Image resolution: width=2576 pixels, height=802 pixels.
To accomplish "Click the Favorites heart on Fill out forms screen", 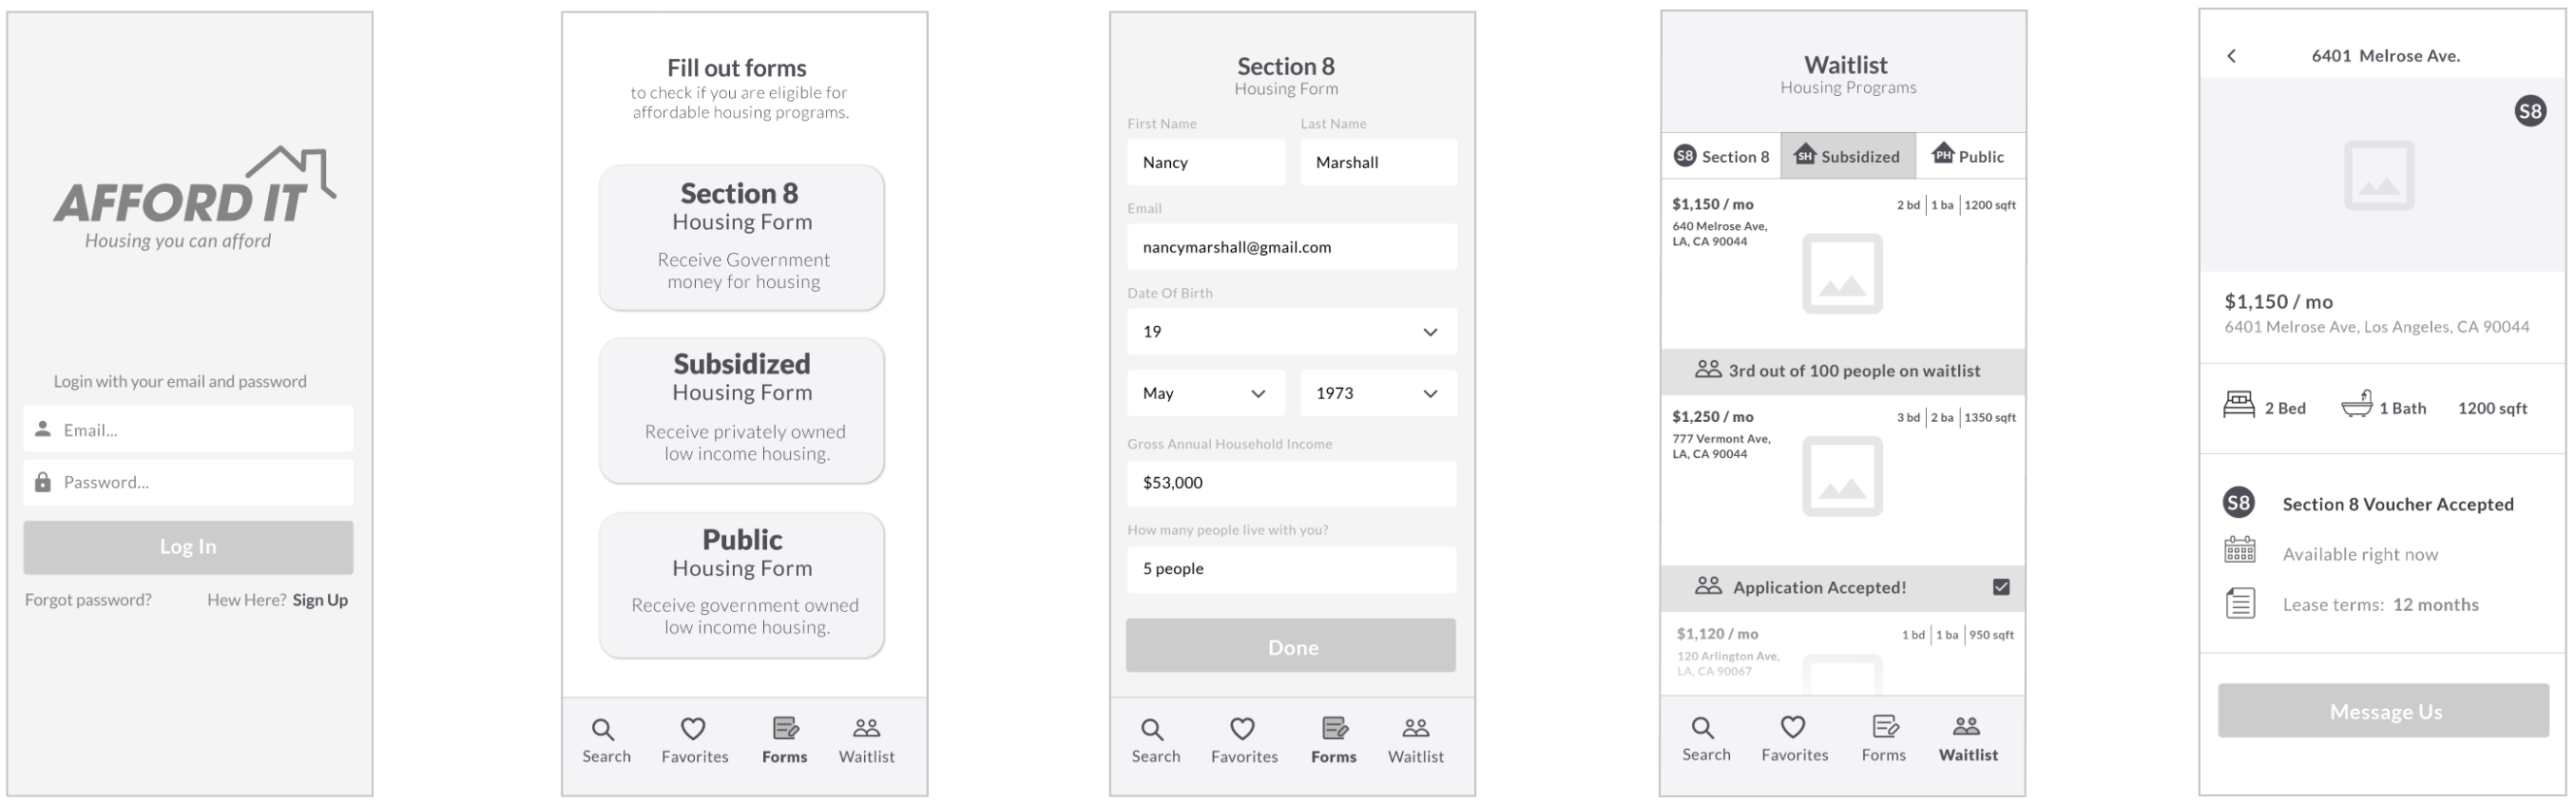I will (693, 729).
